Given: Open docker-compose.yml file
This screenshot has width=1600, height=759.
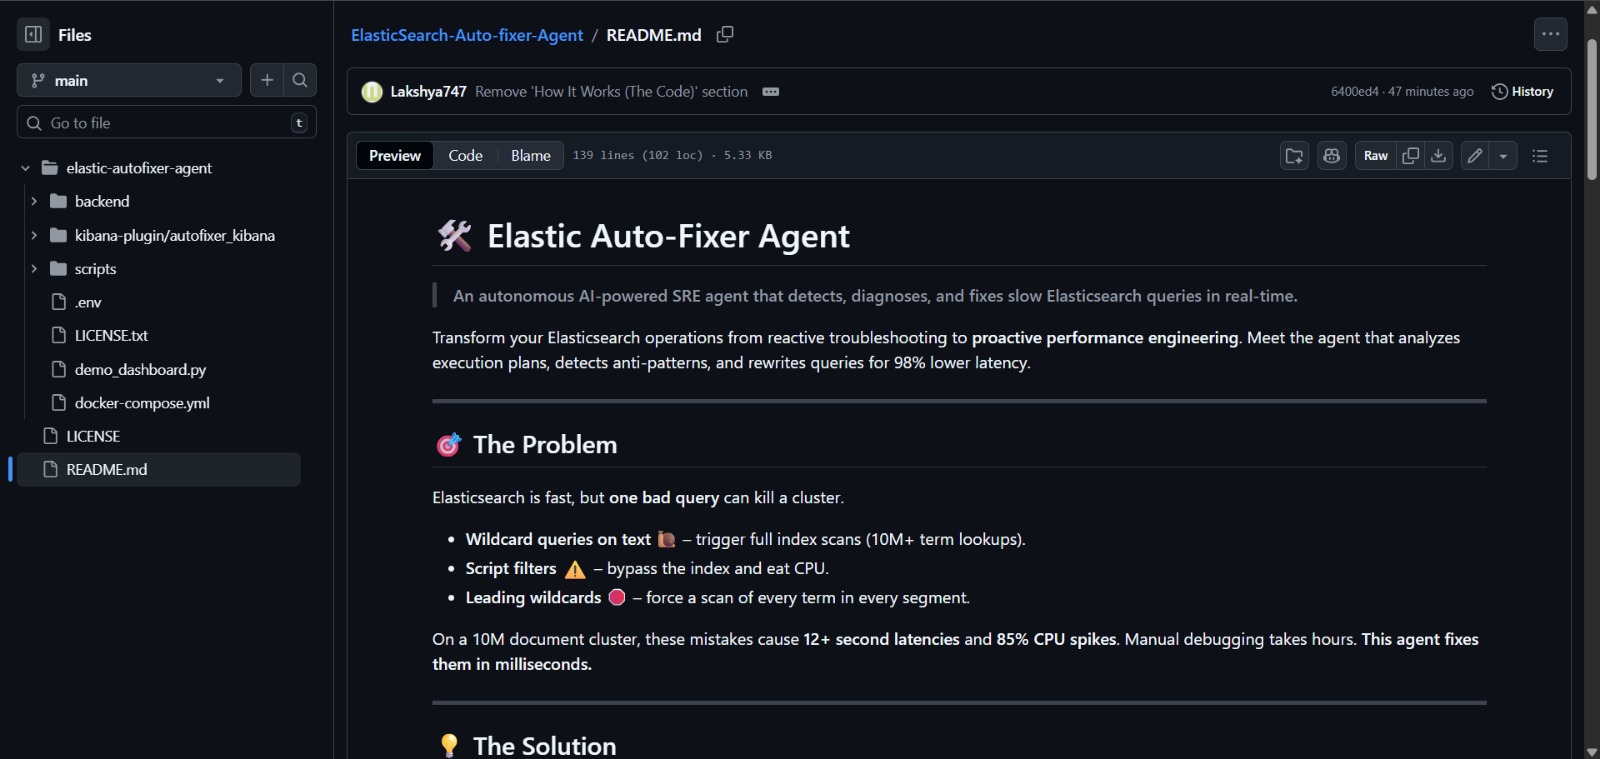Looking at the screenshot, I should click(x=142, y=403).
